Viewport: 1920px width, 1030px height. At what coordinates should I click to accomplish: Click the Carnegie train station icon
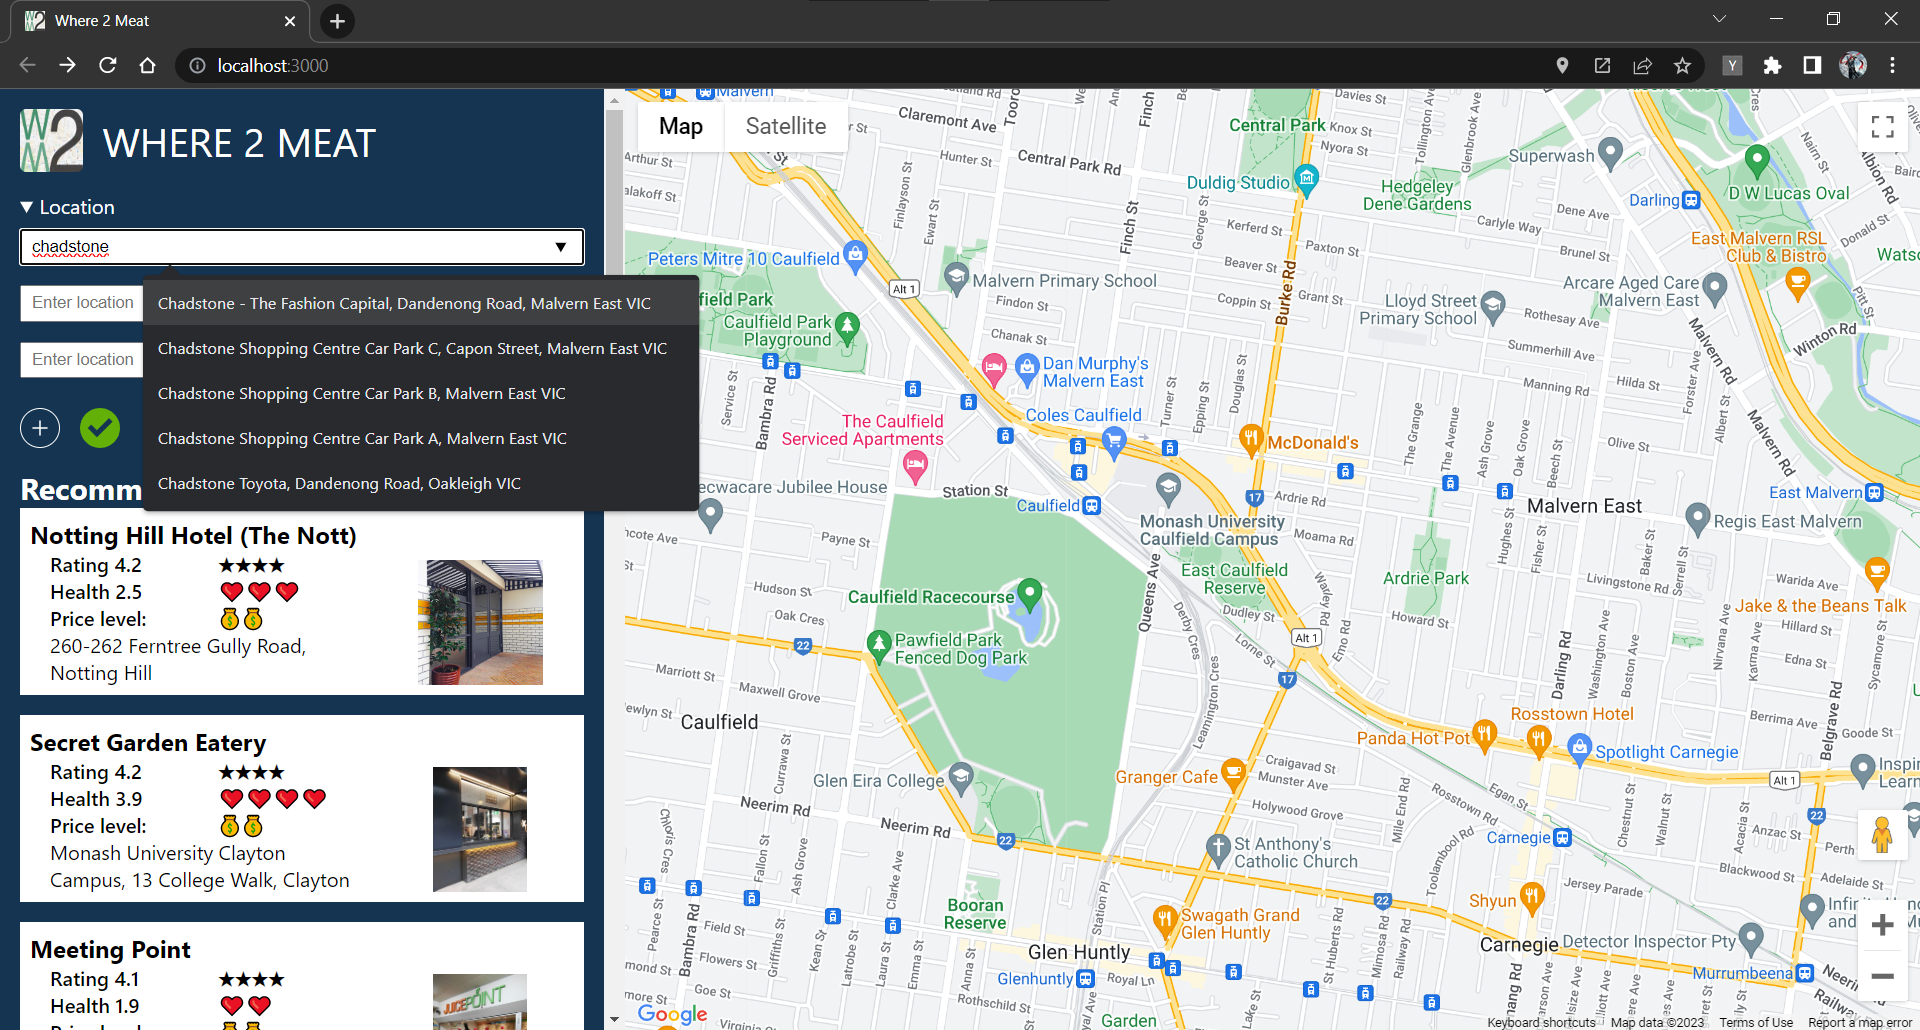[x=1563, y=838]
